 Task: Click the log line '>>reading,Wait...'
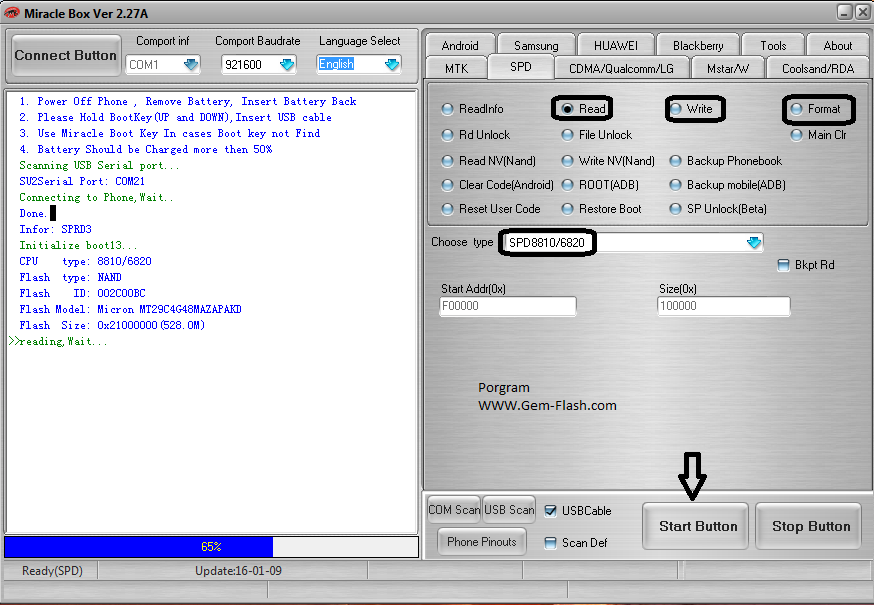(58, 342)
